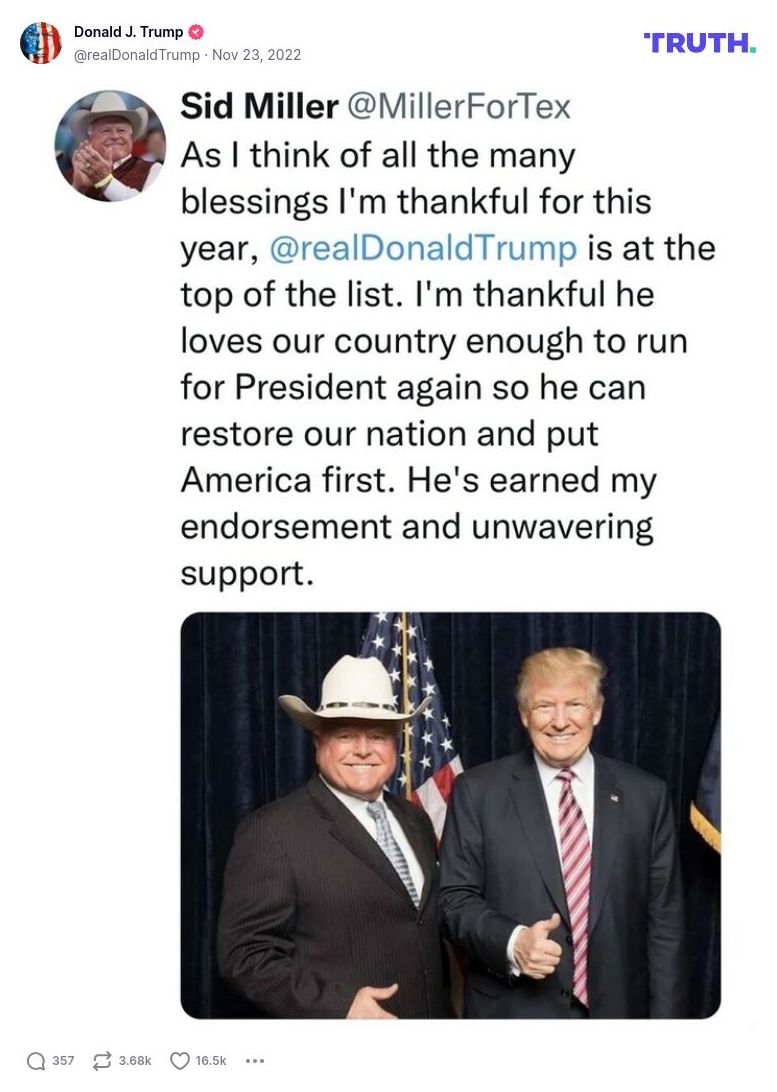Open the three-dot more options menu
777x1092 pixels.
pyautogui.click(x=255, y=1060)
